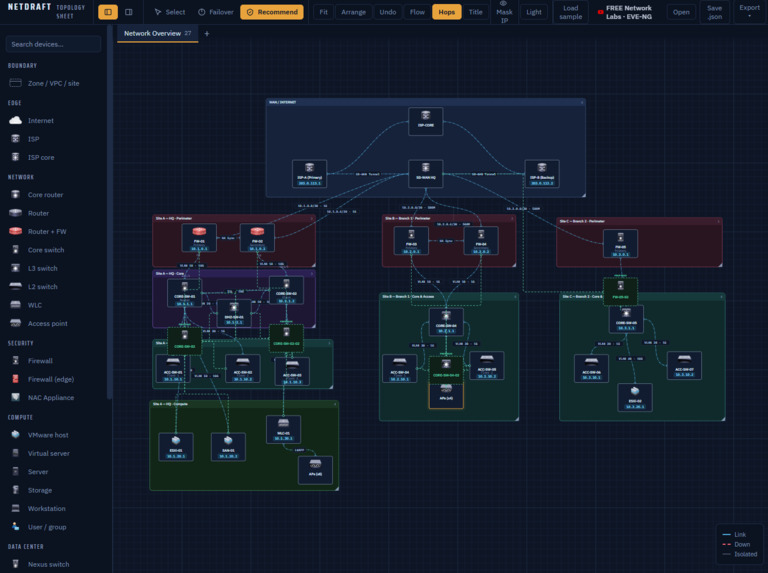The height and width of the screenshot is (573, 768).
Task: Select the FW-03 node in Site B
Action: tap(411, 240)
